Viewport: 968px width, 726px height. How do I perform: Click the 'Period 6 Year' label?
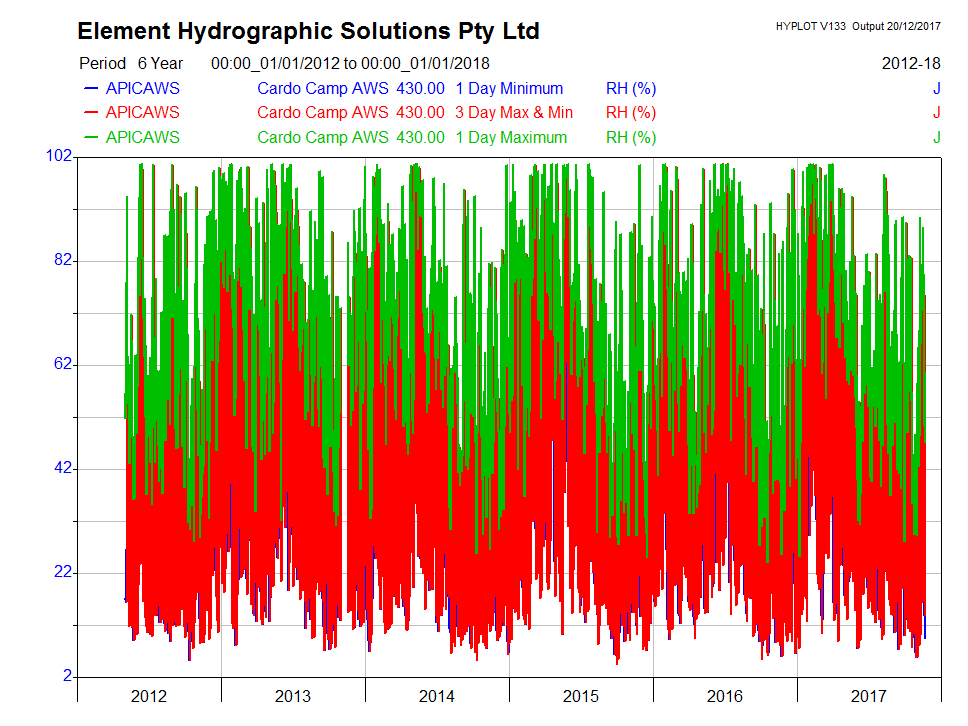click(131, 63)
